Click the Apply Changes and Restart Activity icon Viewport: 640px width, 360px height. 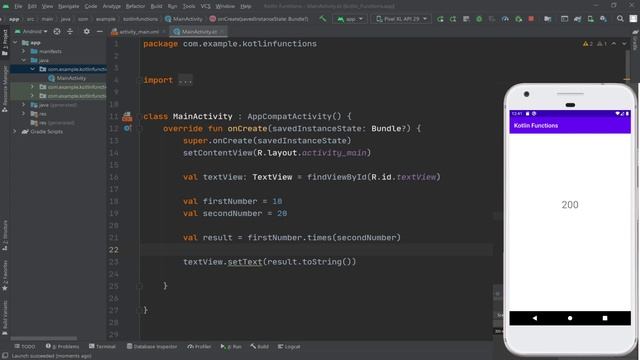453,19
